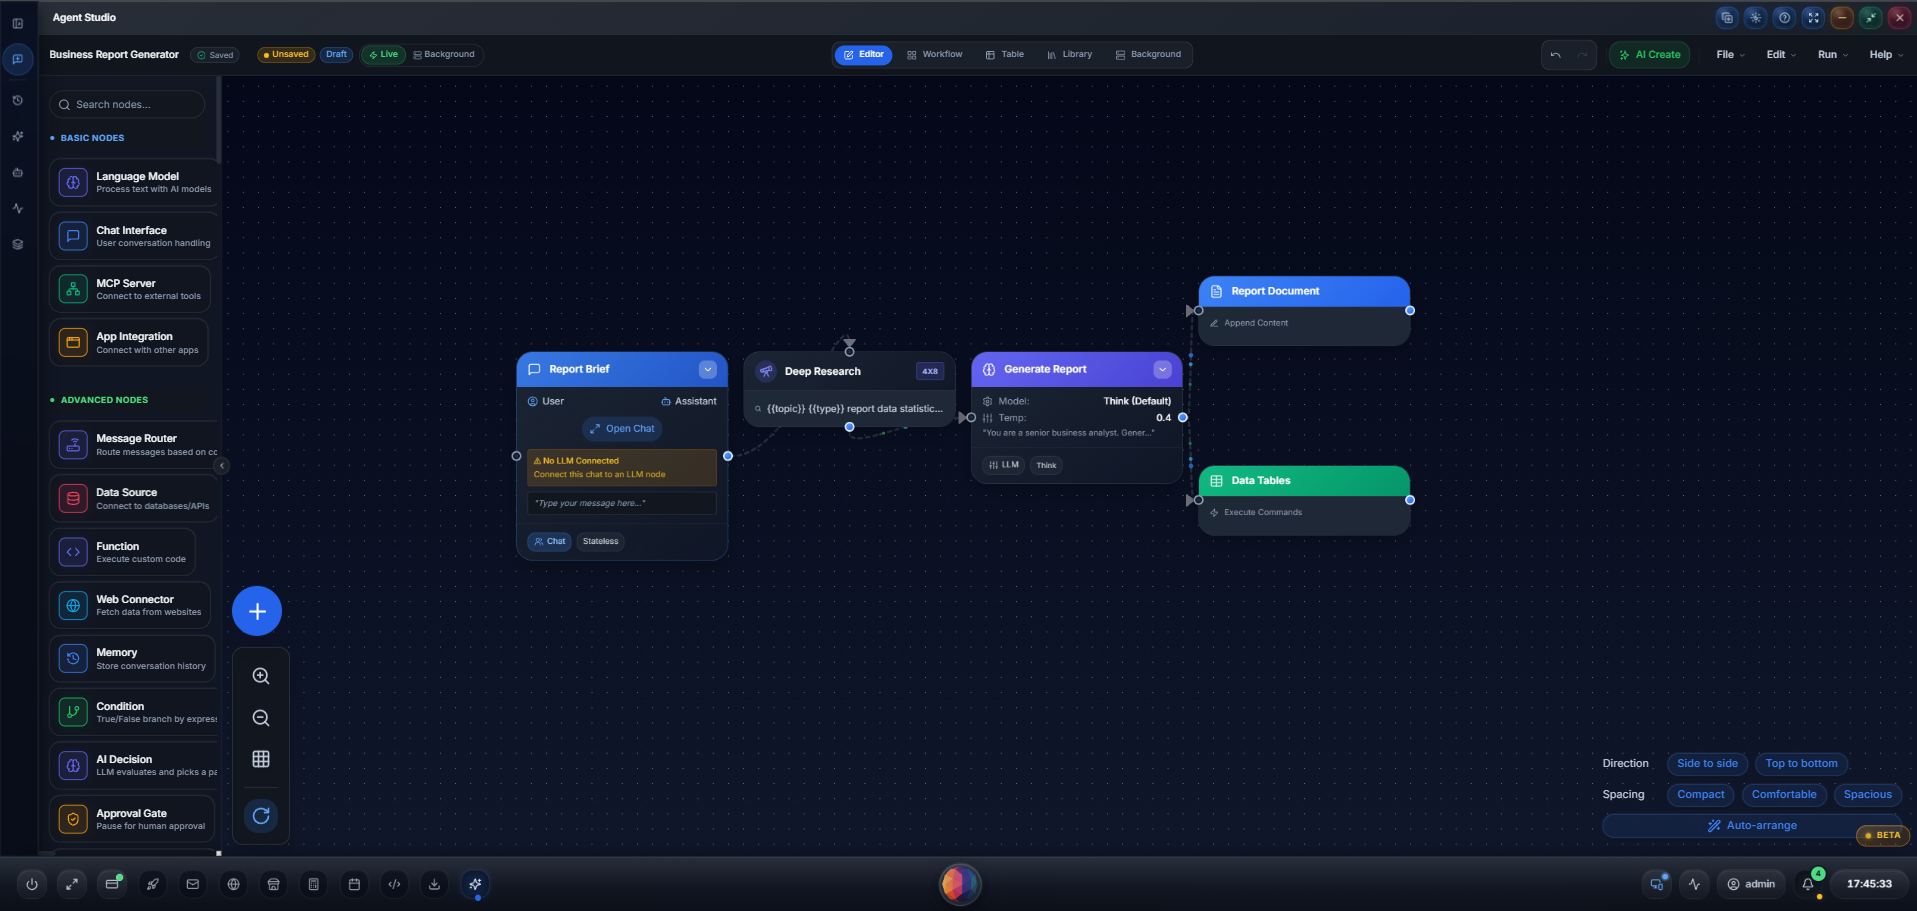Click the power icon in the dock

[32, 884]
